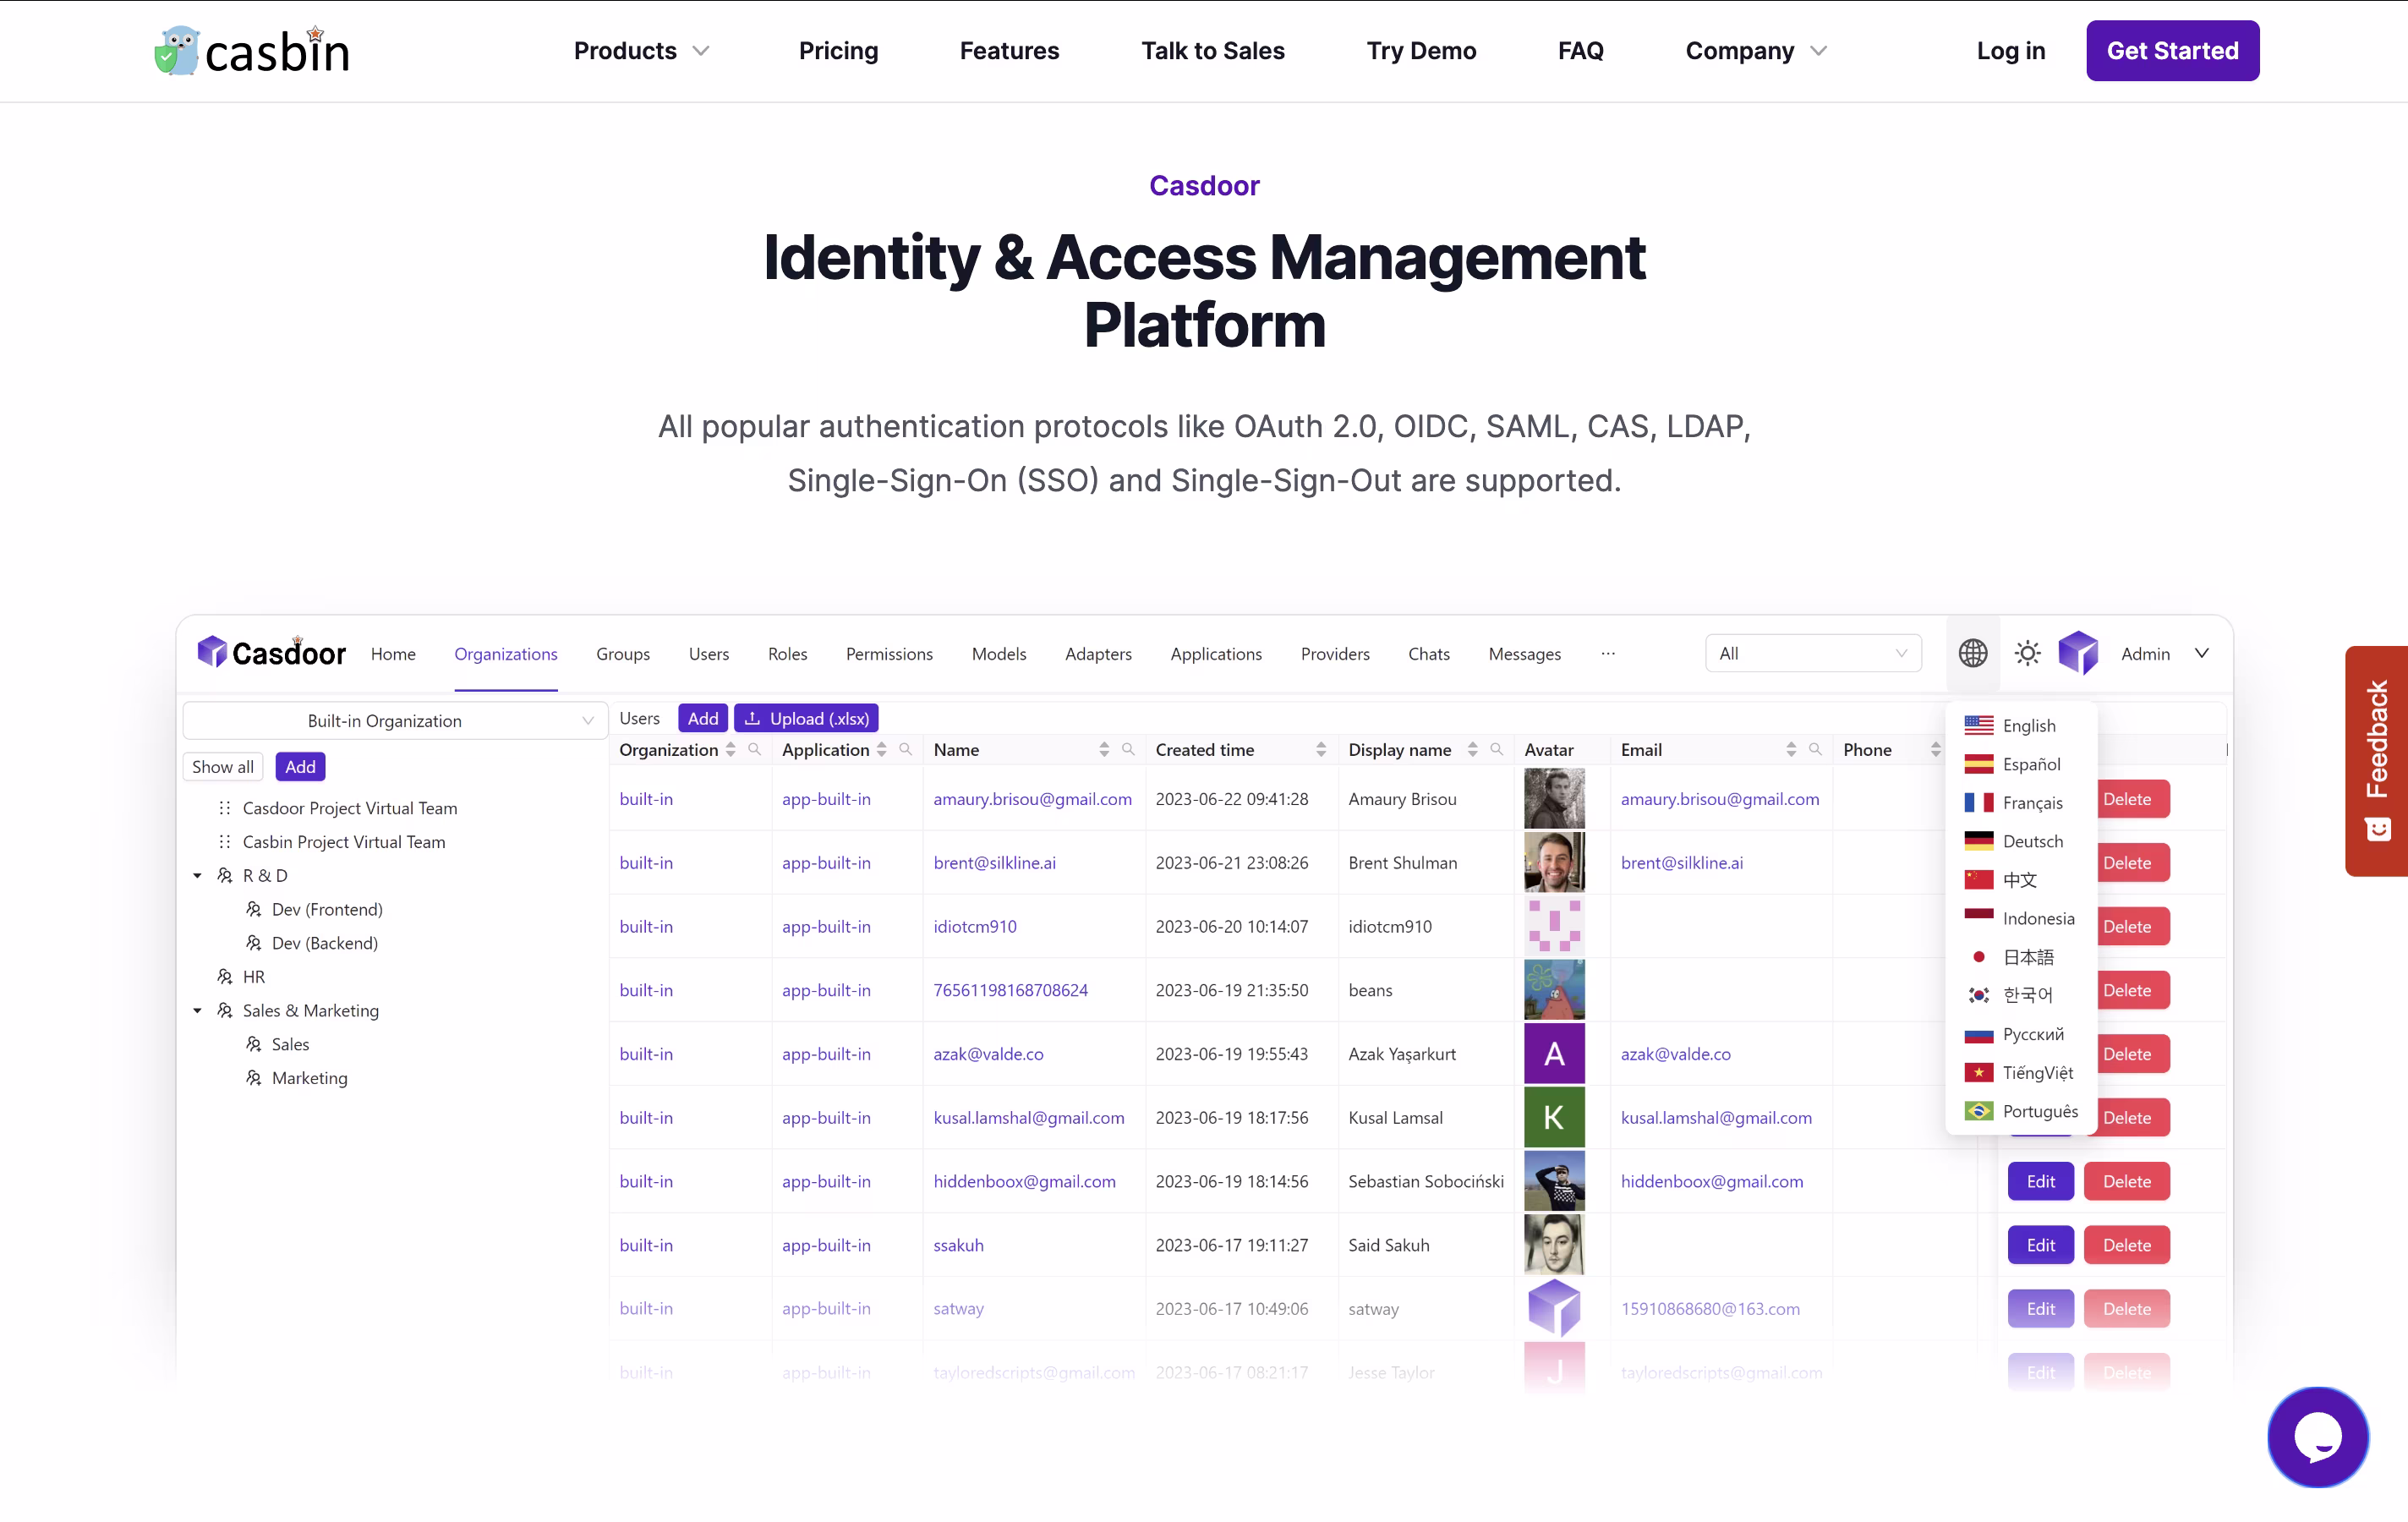
Task: Click the globe language icon
Action: 1972,653
